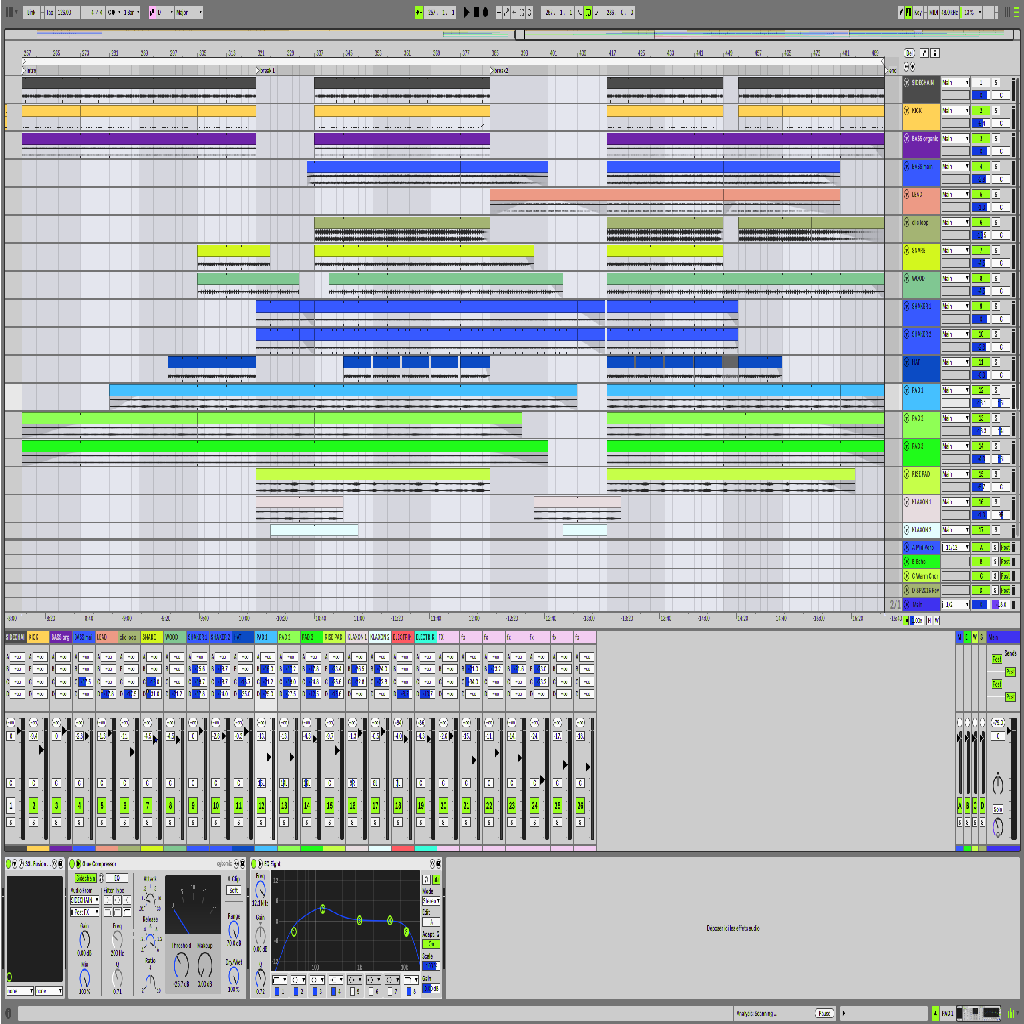The image size is (1024, 1024).
Task: Solo the KICK track in arrangement
Action: pyautogui.click(x=996, y=110)
